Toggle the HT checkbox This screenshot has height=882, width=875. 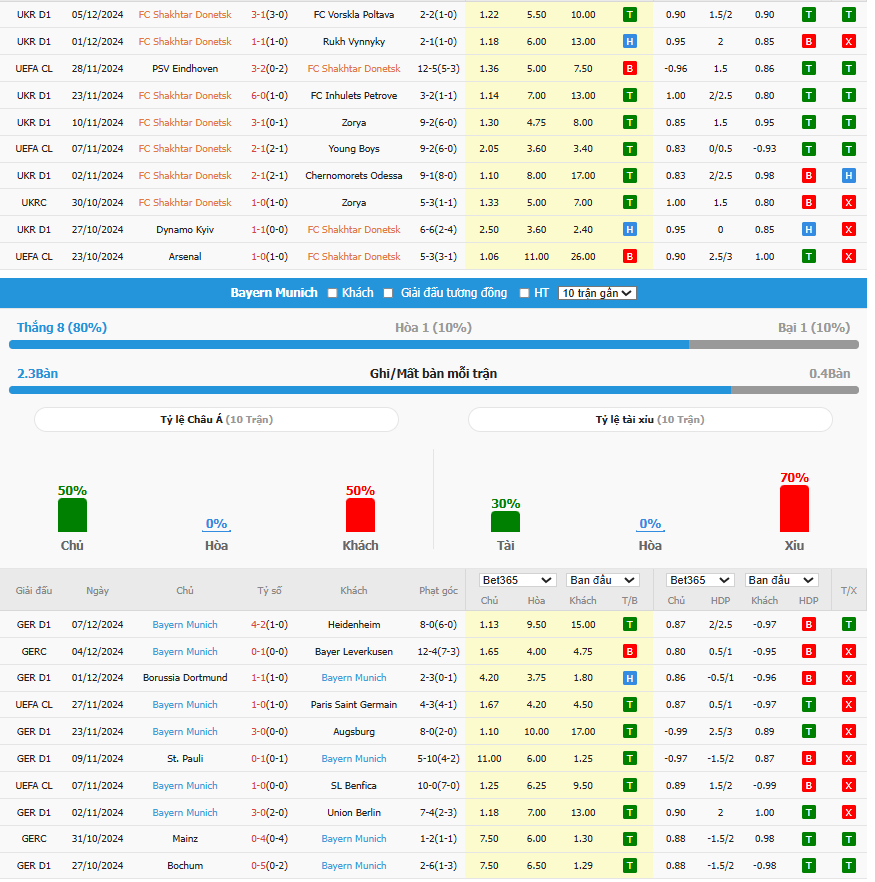point(524,293)
